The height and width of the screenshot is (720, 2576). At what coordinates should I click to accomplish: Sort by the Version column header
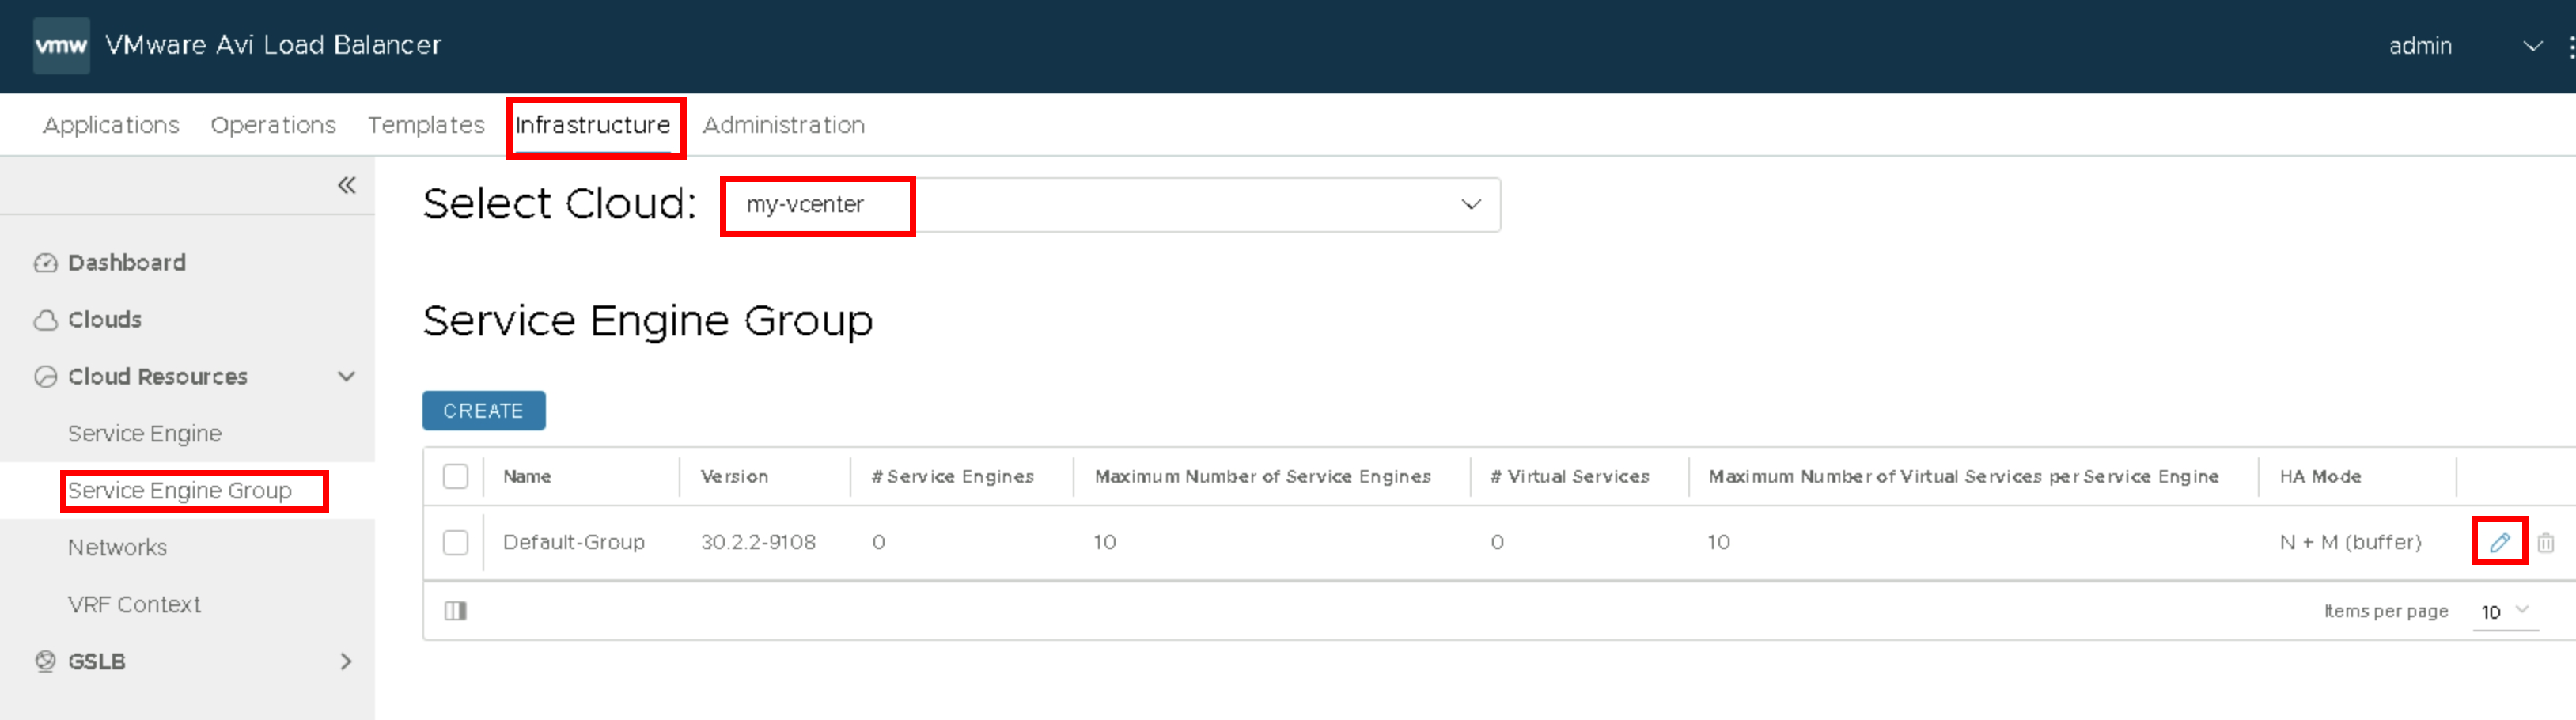pos(735,476)
